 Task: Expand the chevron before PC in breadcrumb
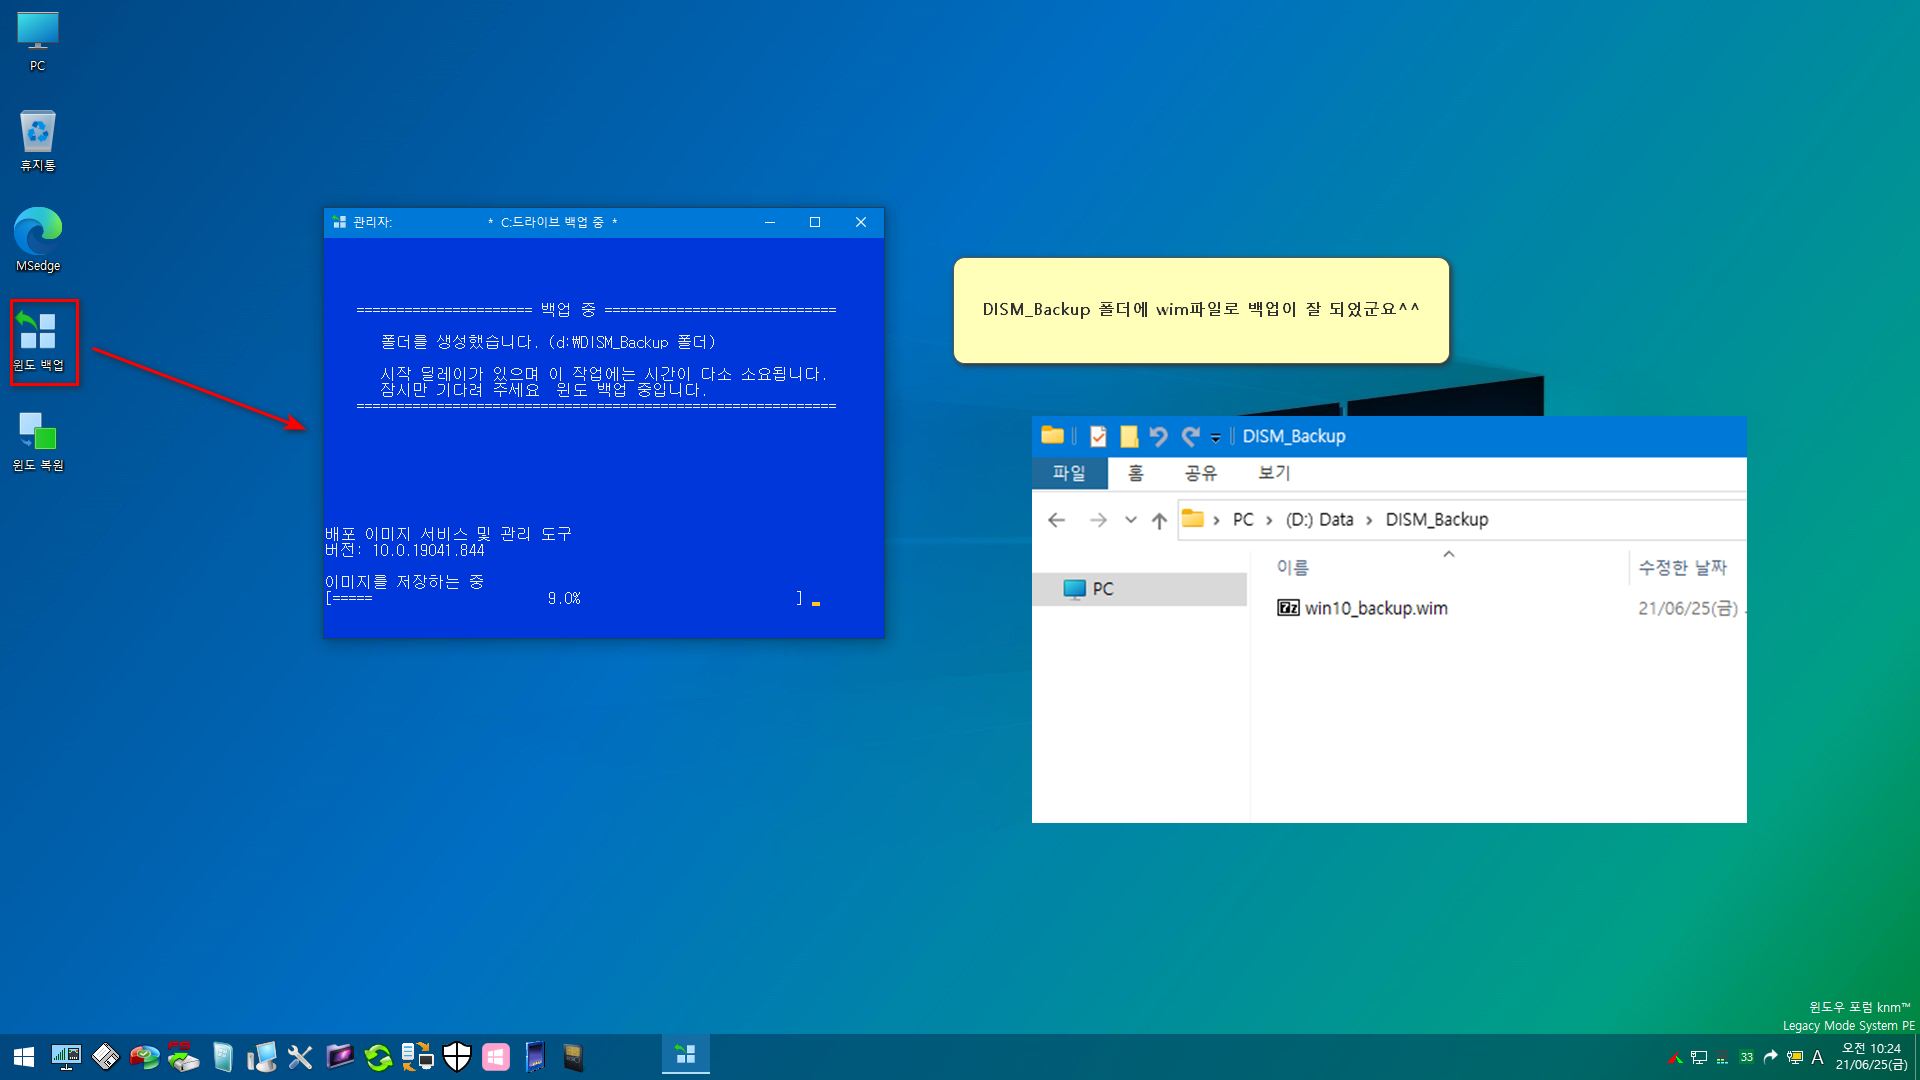[x=1216, y=520]
